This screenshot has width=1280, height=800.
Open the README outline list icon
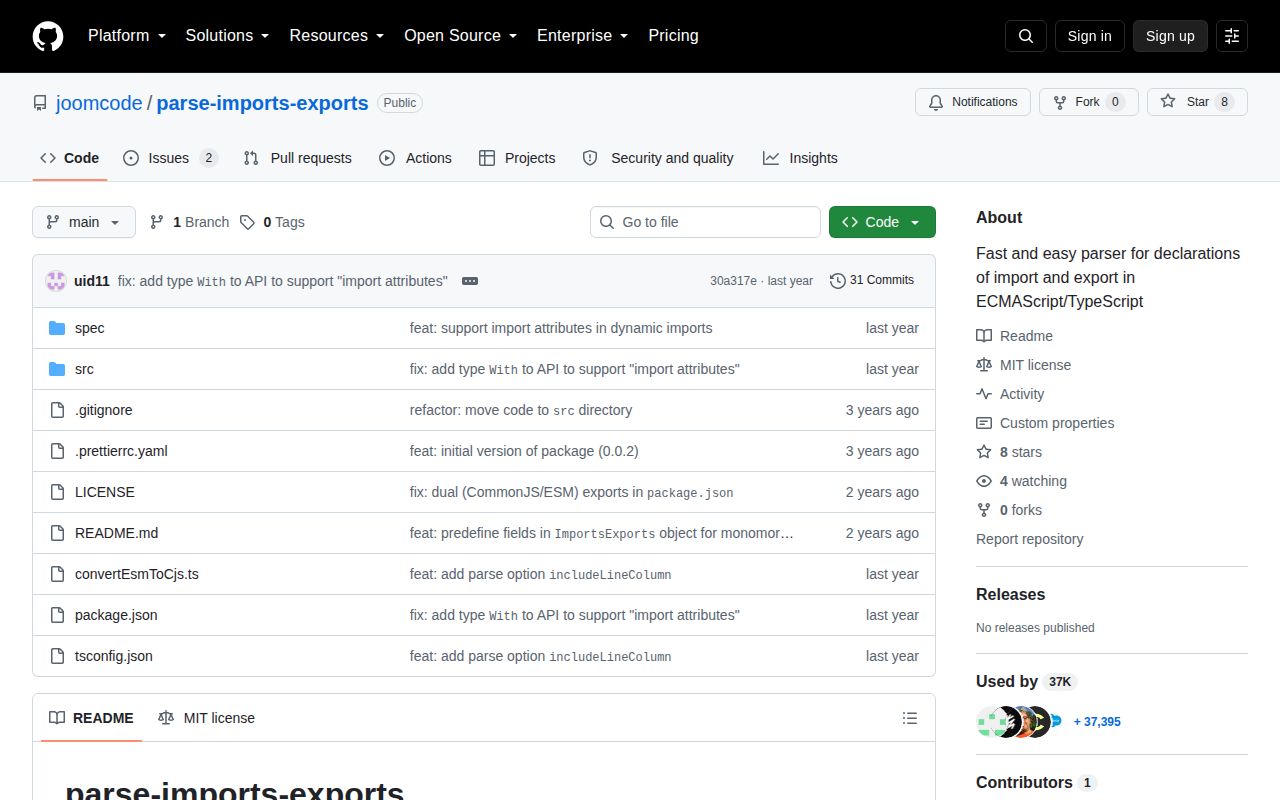[x=910, y=718]
